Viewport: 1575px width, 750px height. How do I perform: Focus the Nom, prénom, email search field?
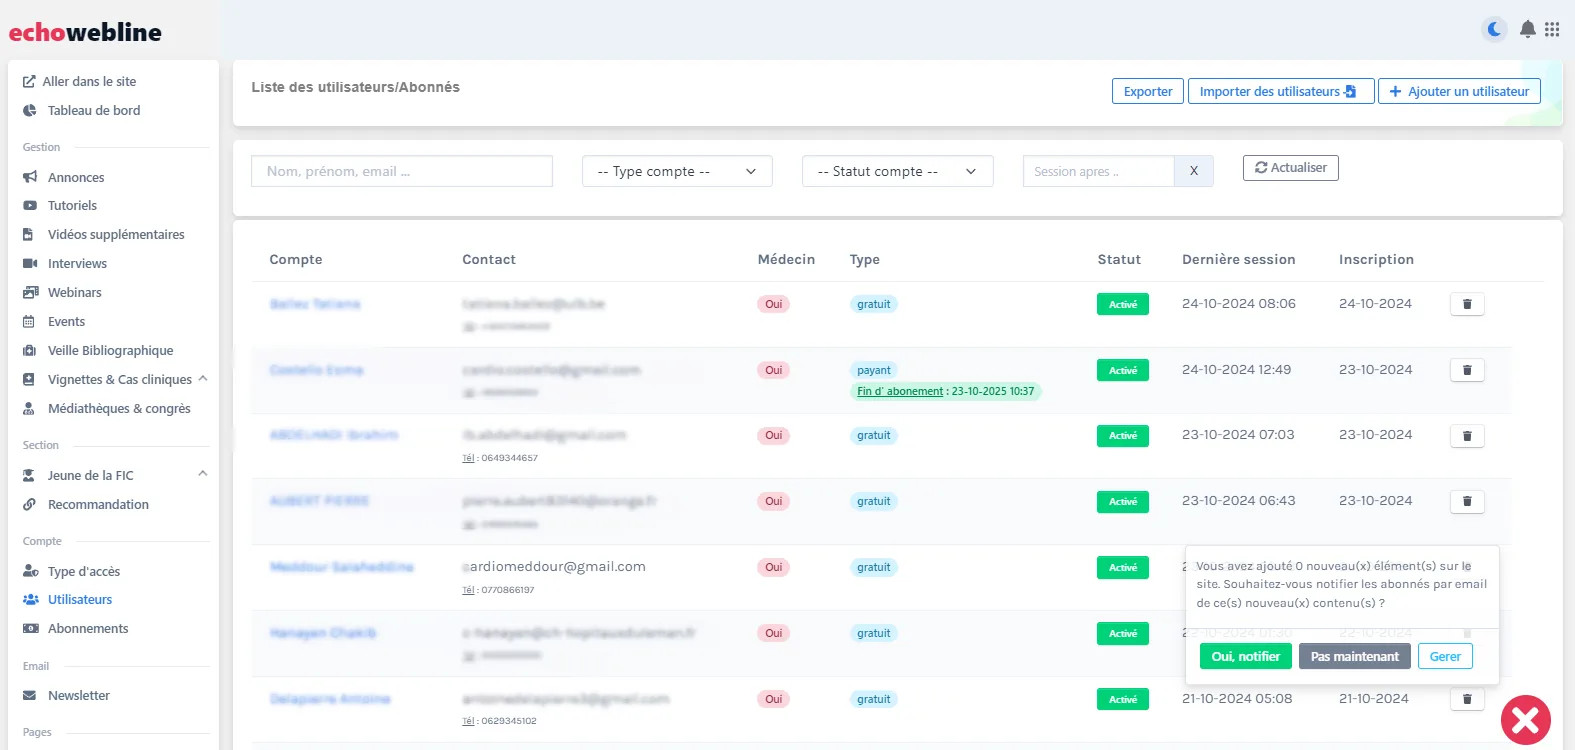(x=402, y=171)
